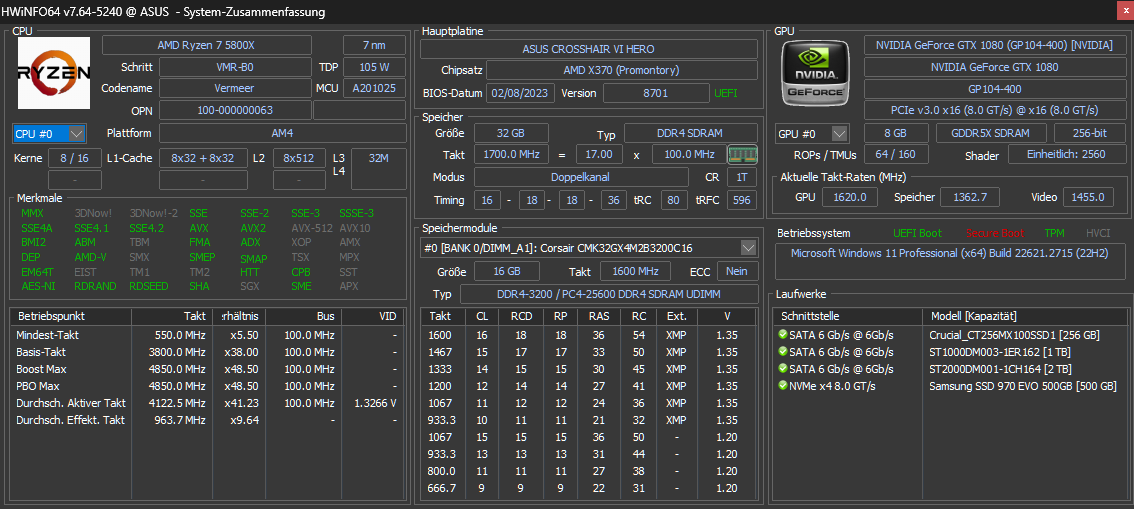Select the 1467 row in the timings table

(588, 352)
